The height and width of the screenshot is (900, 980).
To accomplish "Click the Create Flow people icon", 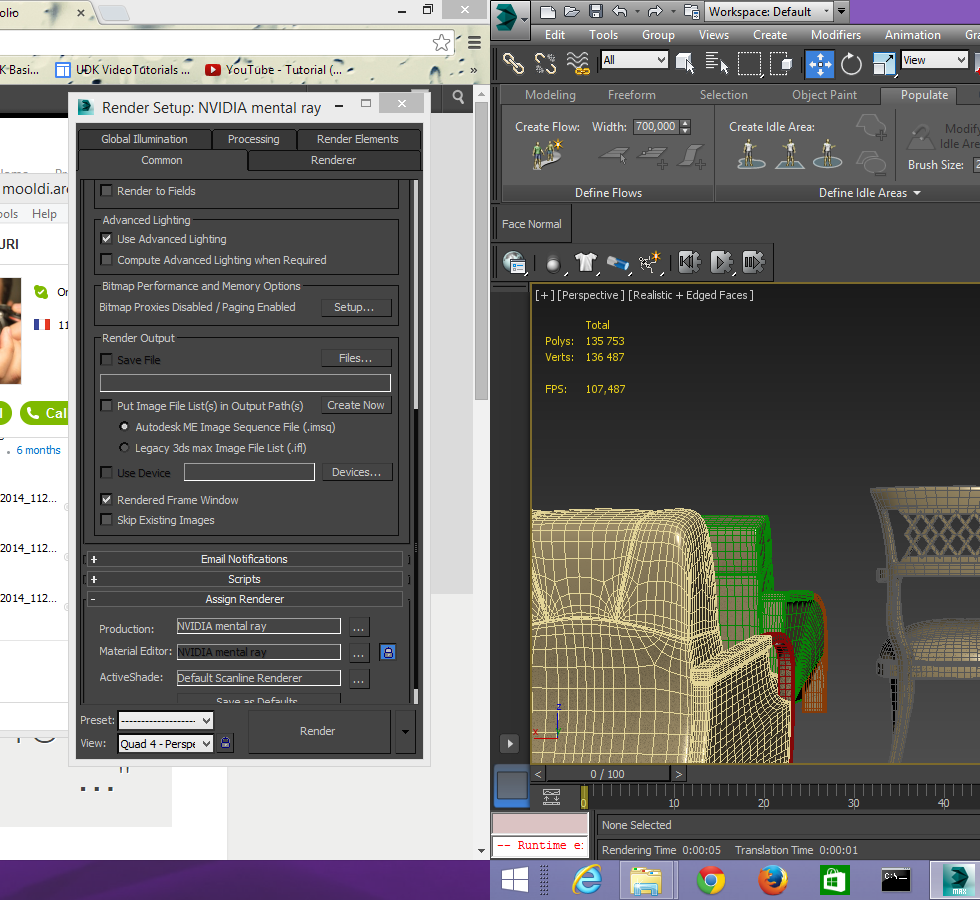I will (547, 154).
